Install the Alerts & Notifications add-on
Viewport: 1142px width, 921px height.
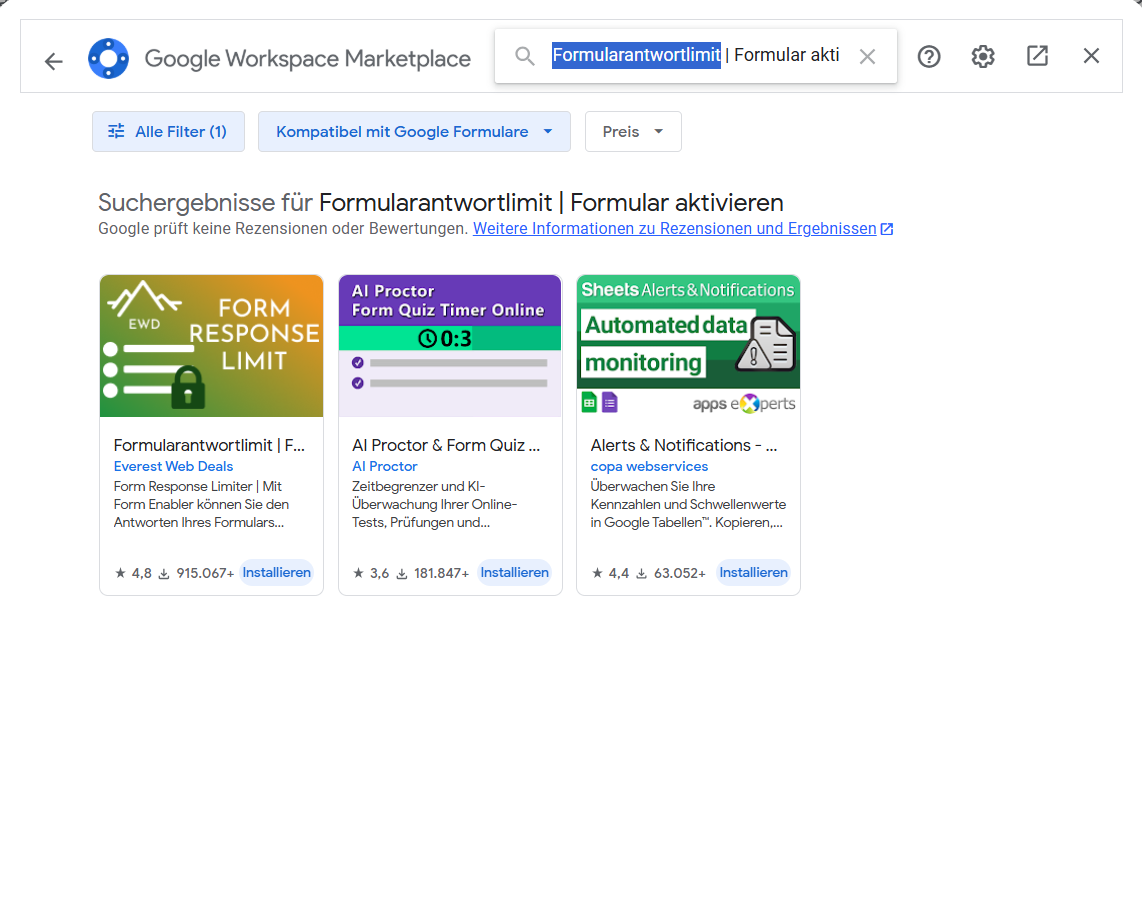pos(753,572)
